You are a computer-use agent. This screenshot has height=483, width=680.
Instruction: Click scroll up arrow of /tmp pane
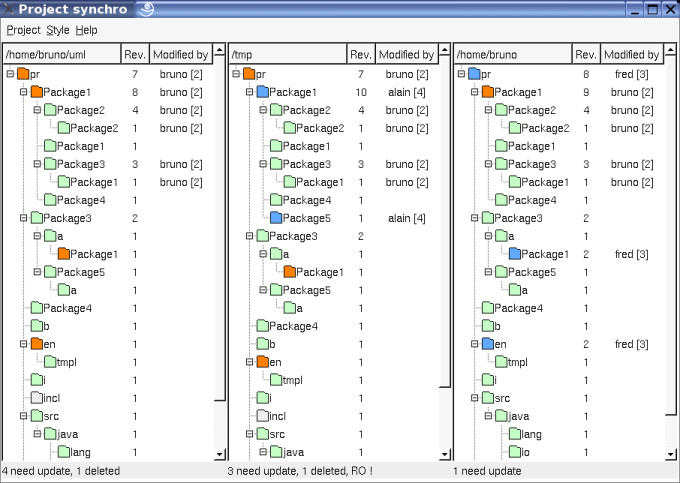click(x=445, y=49)
